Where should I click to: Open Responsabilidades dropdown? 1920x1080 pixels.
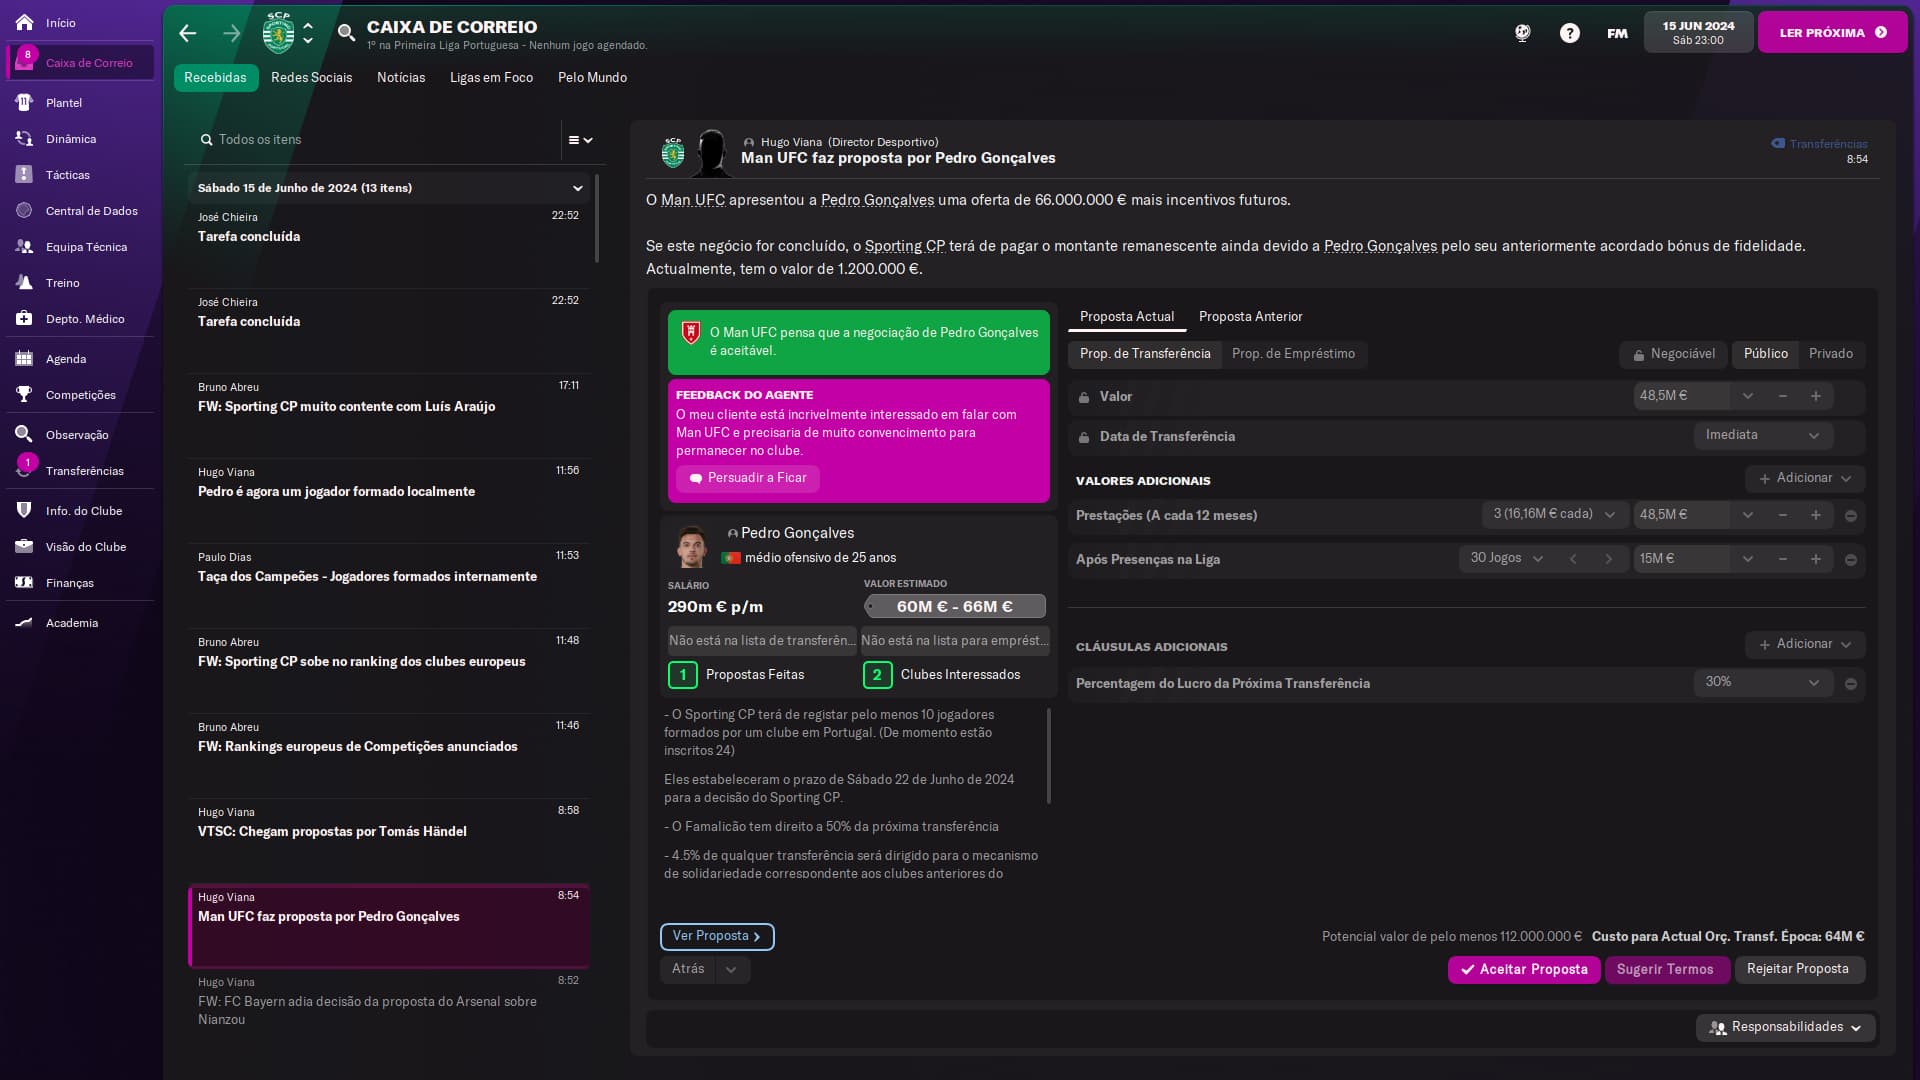(x=1785, y=1027)
